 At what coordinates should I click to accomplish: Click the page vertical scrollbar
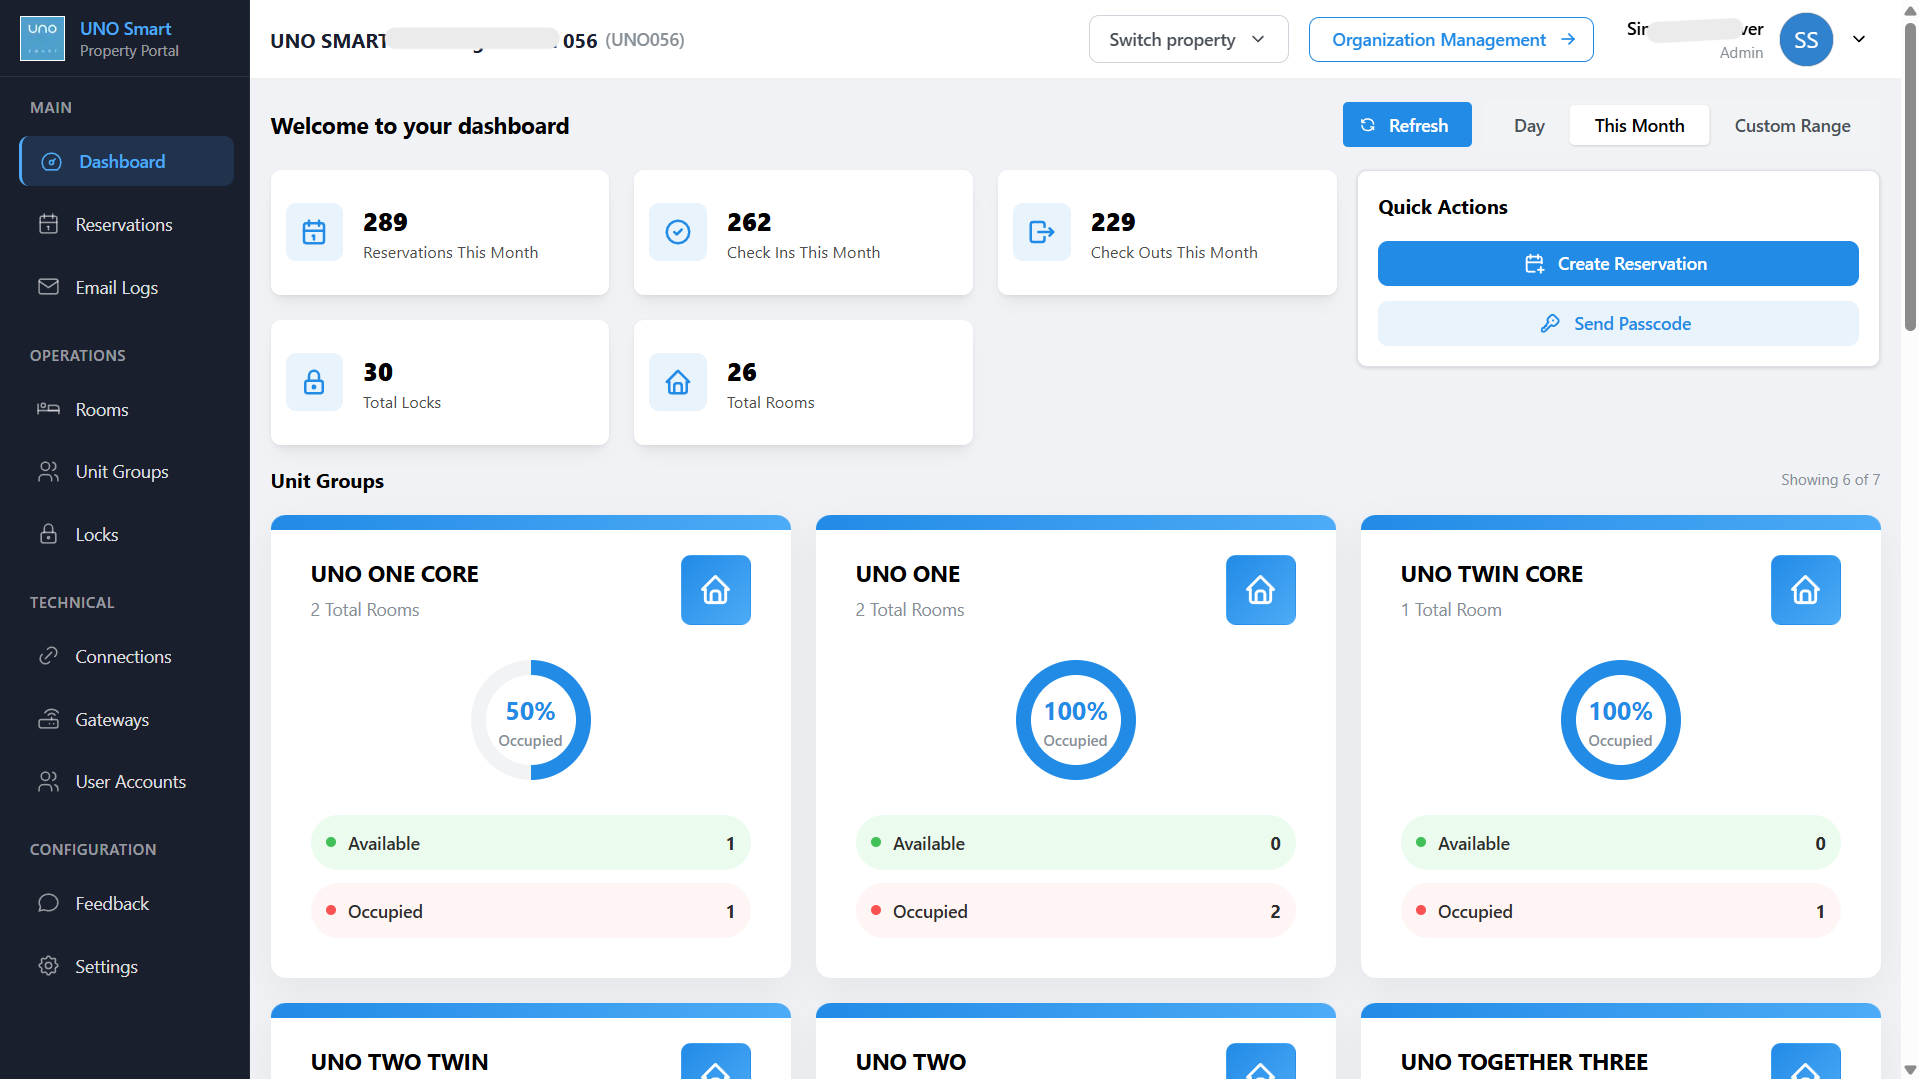coord(1910,175)
